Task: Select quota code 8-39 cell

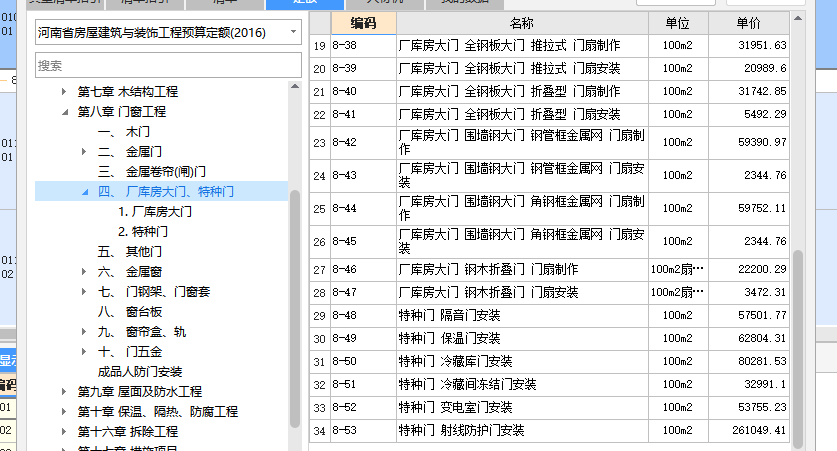Action: pyautogui.click(x=363, y=69)
